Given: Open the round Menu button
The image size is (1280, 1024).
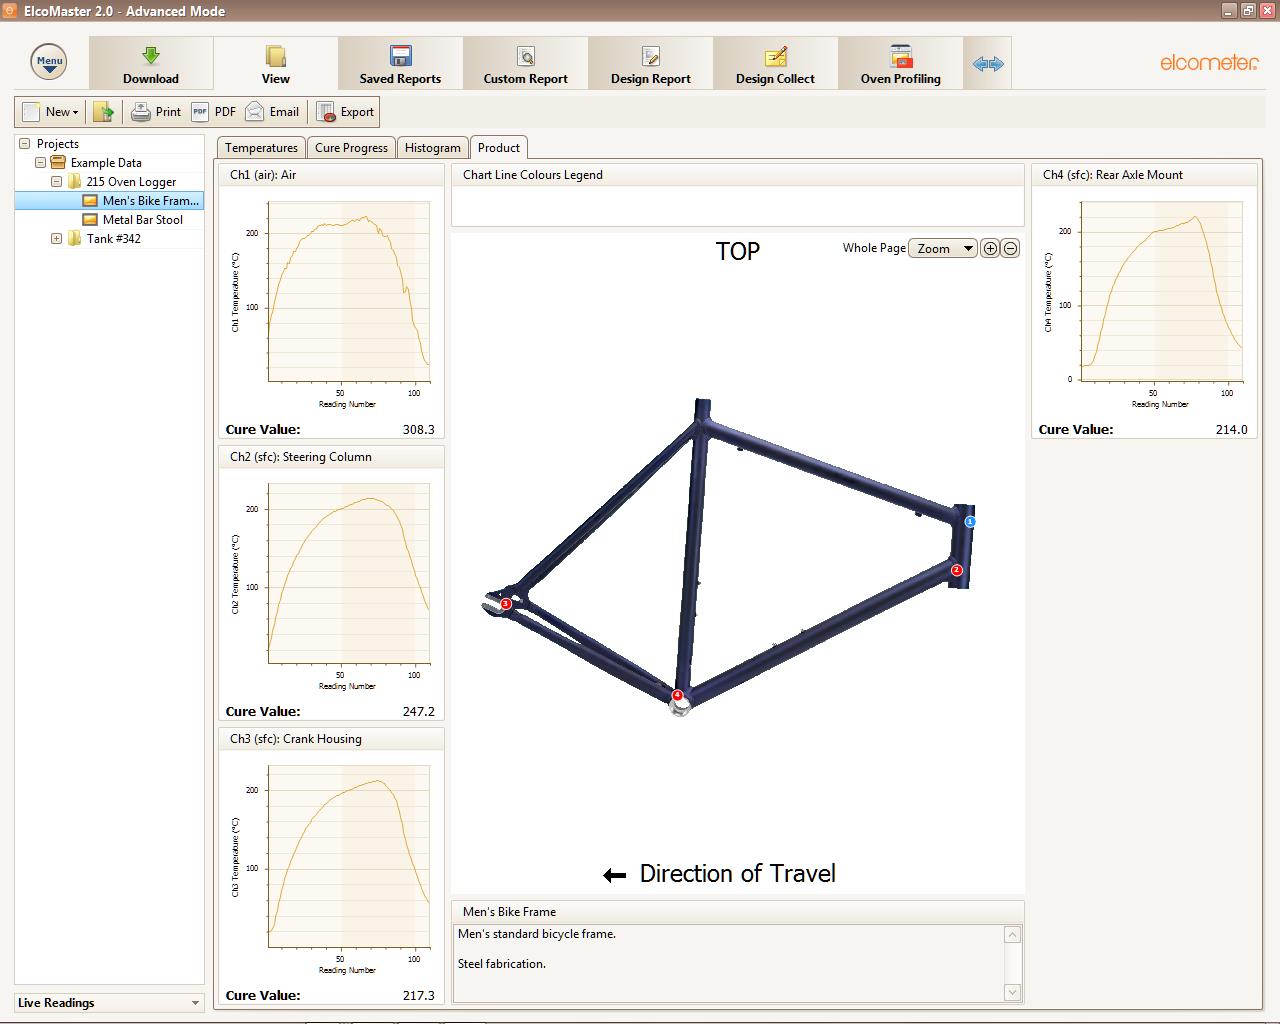Looking at the screenshot, I should [49, 62].
